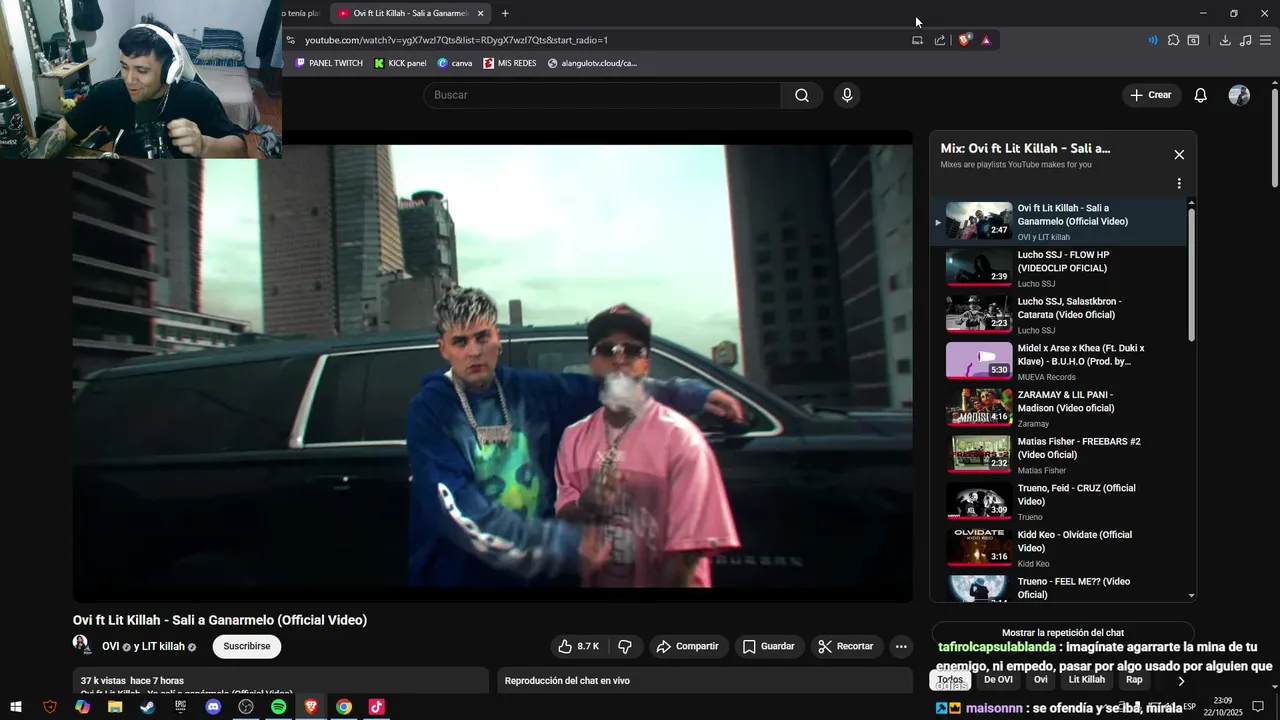Image resolution: width=1280 pixels, height=720 pixels.
Task: Play Kidd Keo - Olvidate video
Action: pos(1060,548)
